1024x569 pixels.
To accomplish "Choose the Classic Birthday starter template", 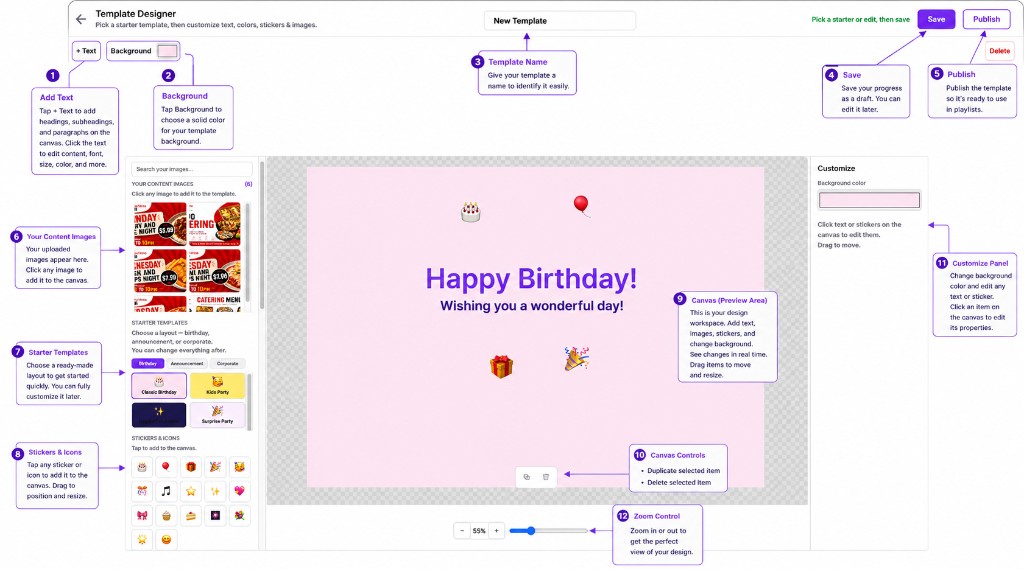I will [x=159, y=385].
